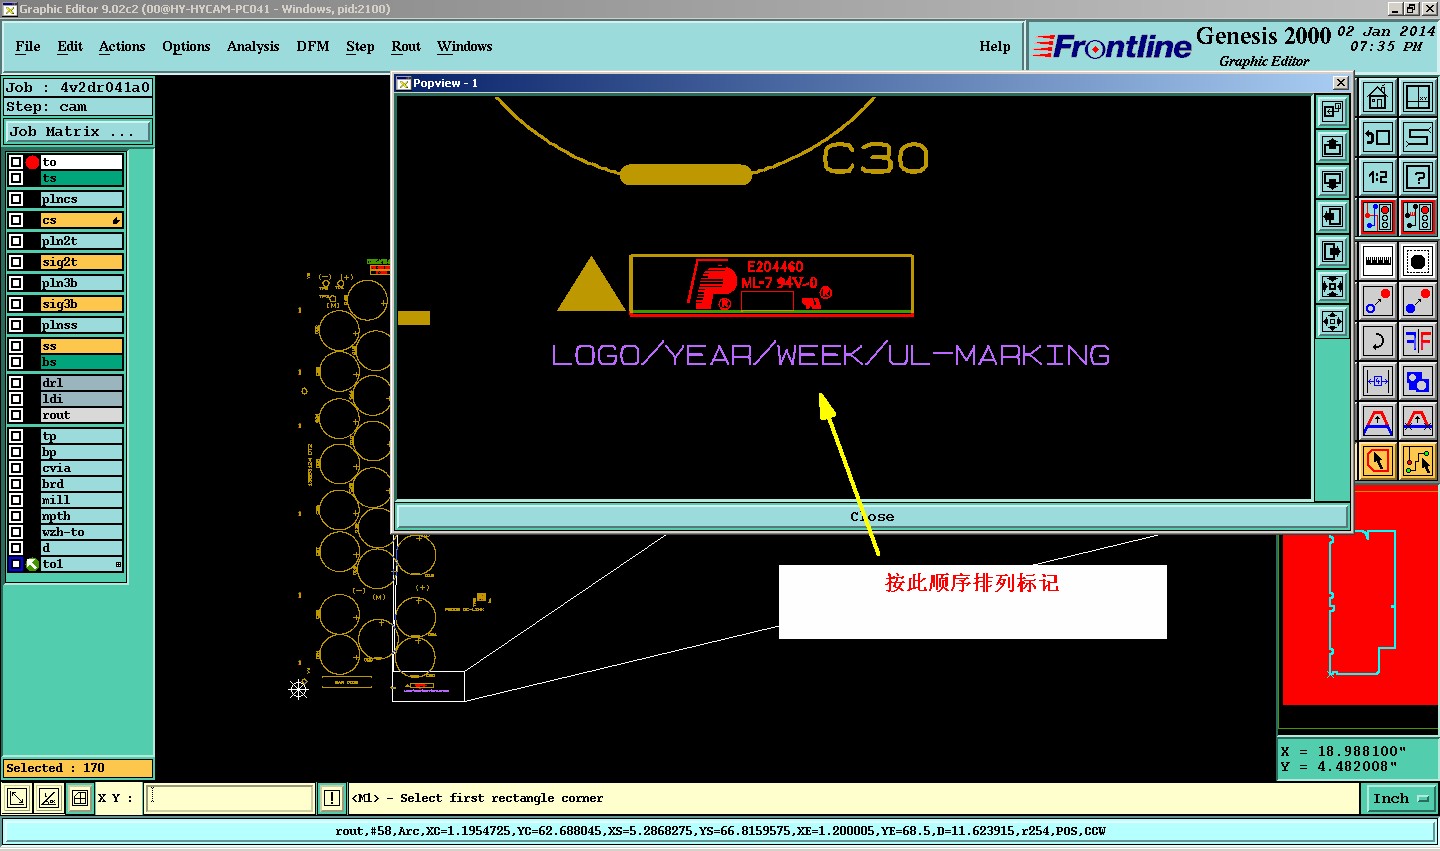Toggle display checkbox for layer sig2t
Screen dimensions: 1440x851
click(x=16, y=262)
